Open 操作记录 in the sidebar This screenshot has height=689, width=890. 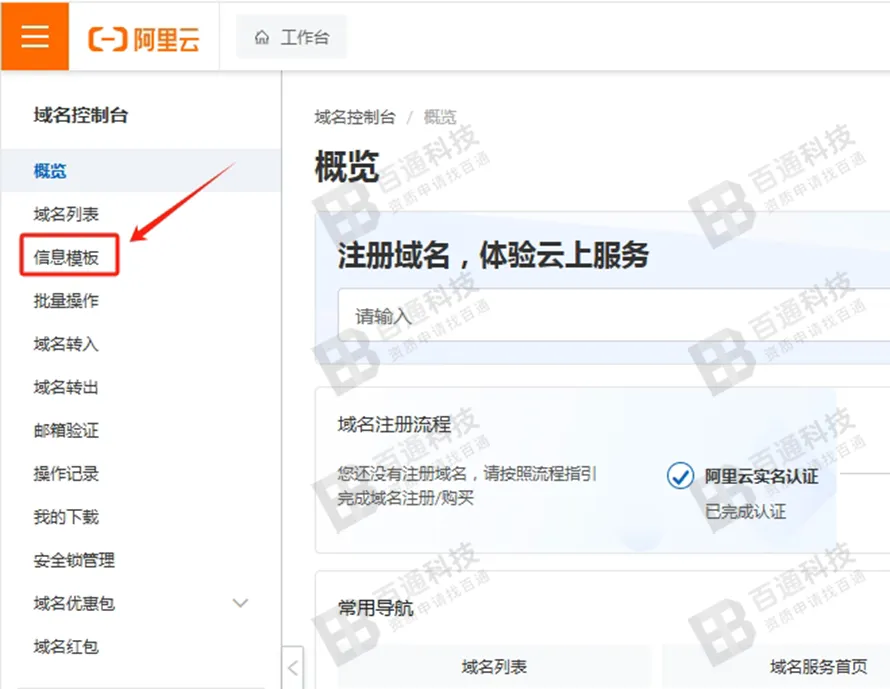(x=66, y=473)
